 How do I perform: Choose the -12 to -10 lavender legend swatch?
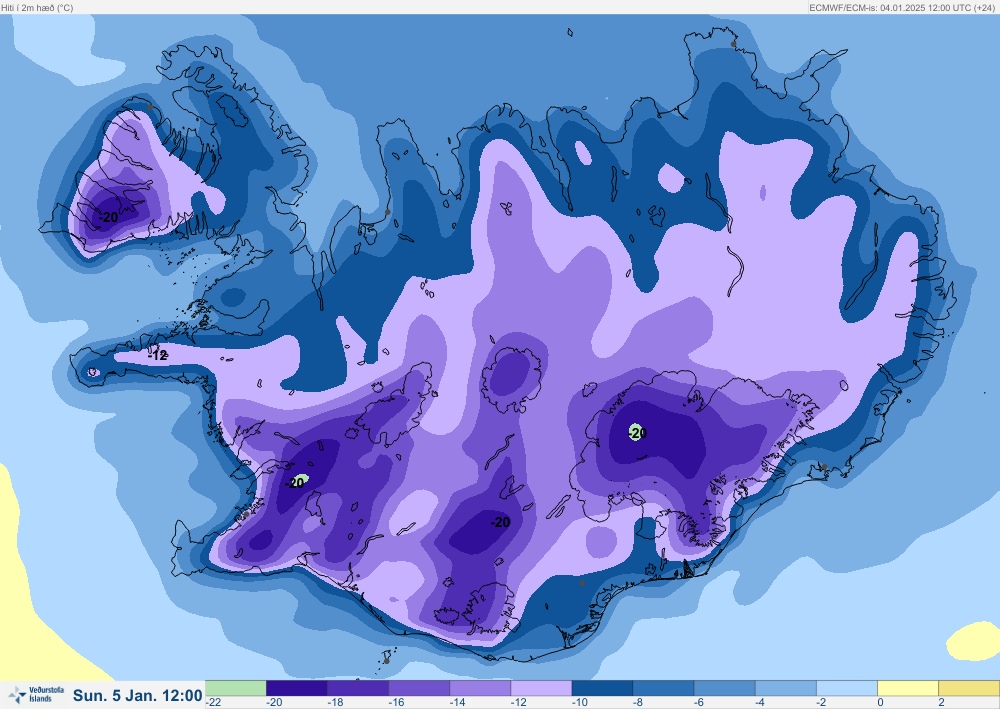(x=541, y=688)
